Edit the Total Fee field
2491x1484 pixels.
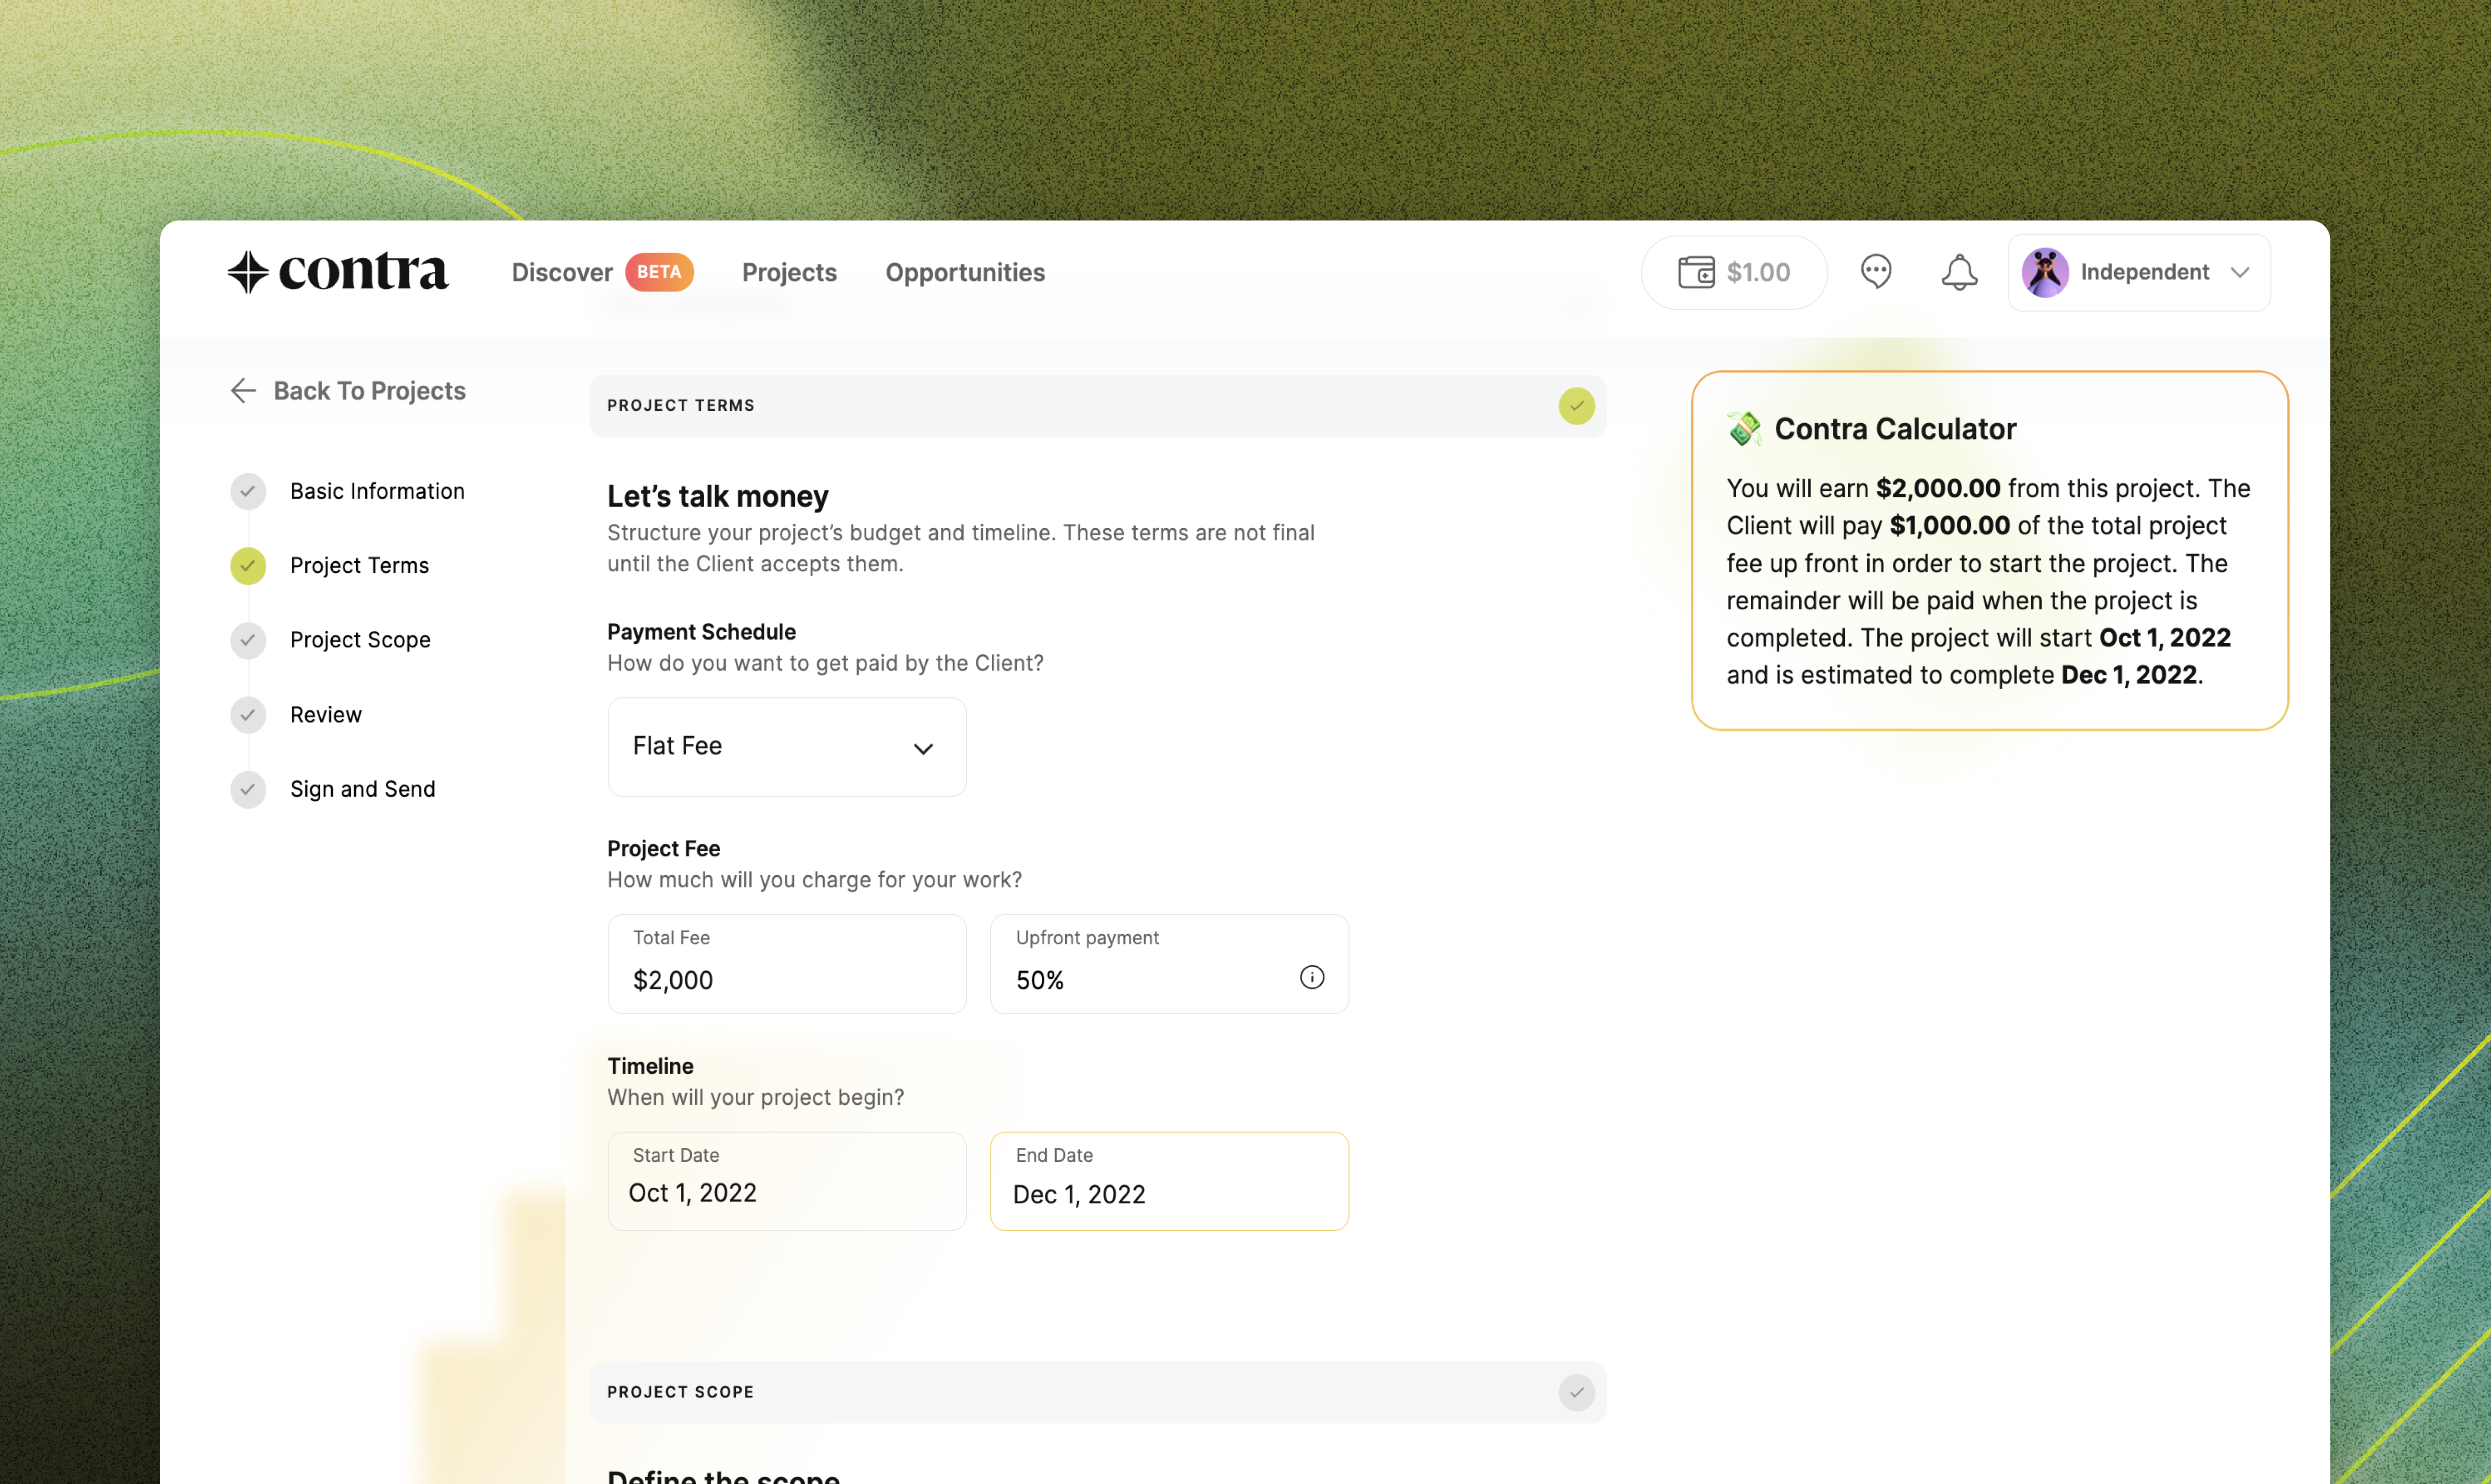tap(787, 964)
